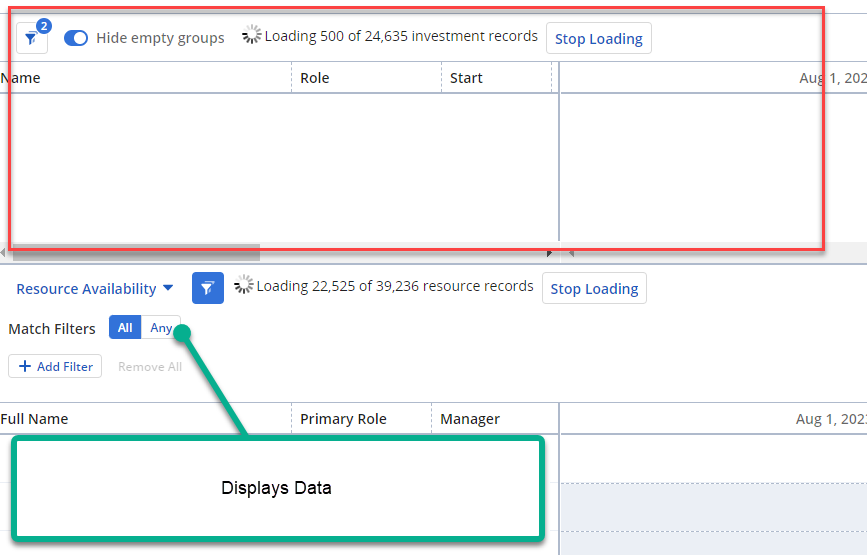Click the blue resource filter icon

(207, 288)
